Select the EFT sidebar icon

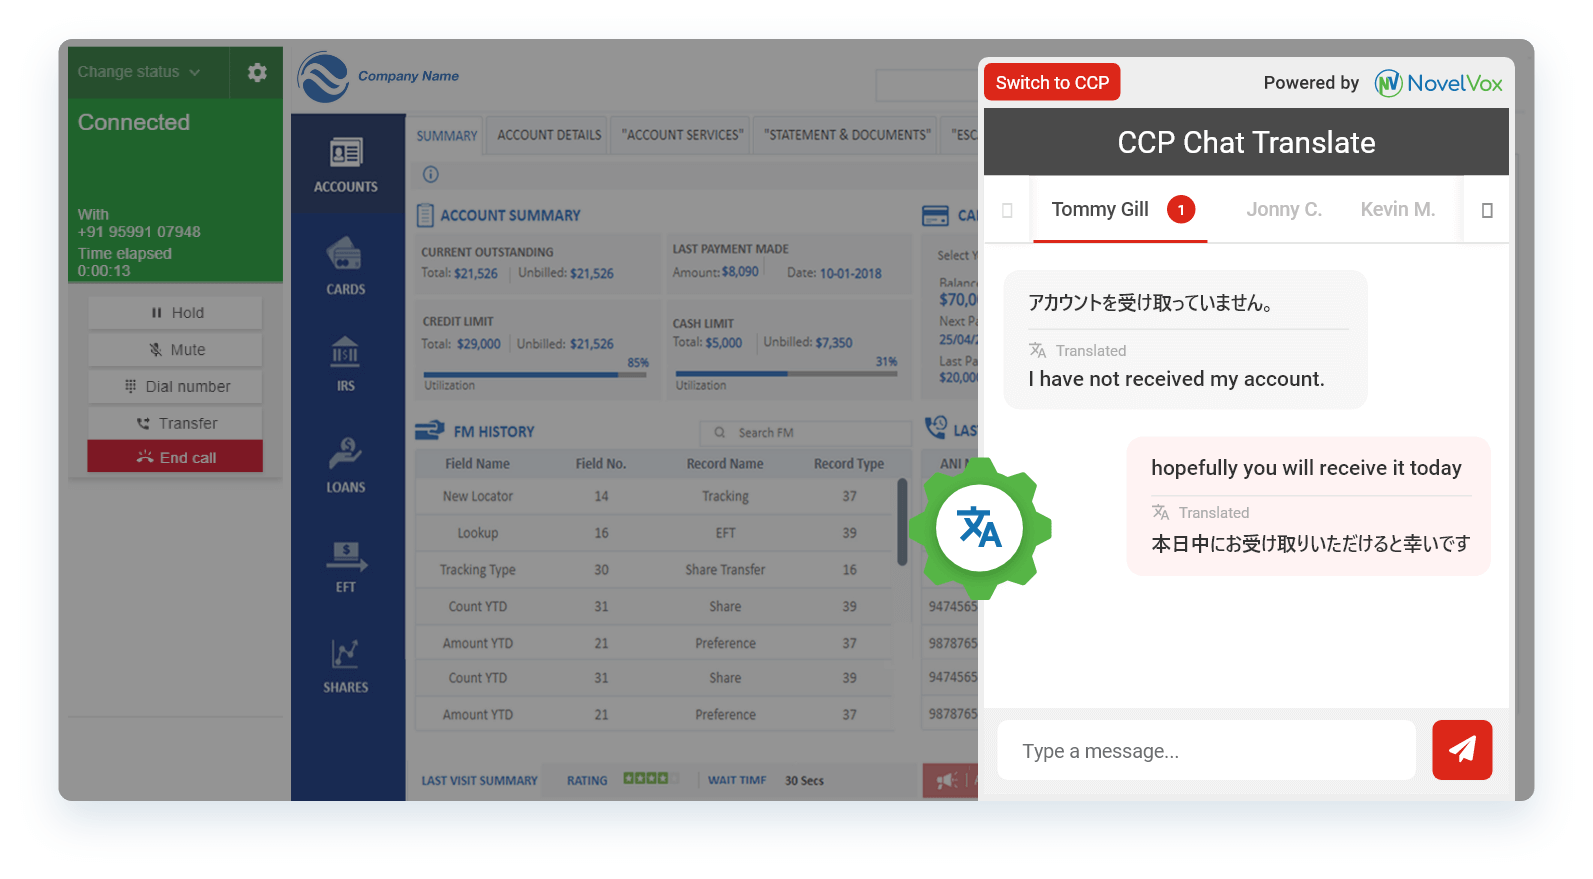(x=346, y=566)
